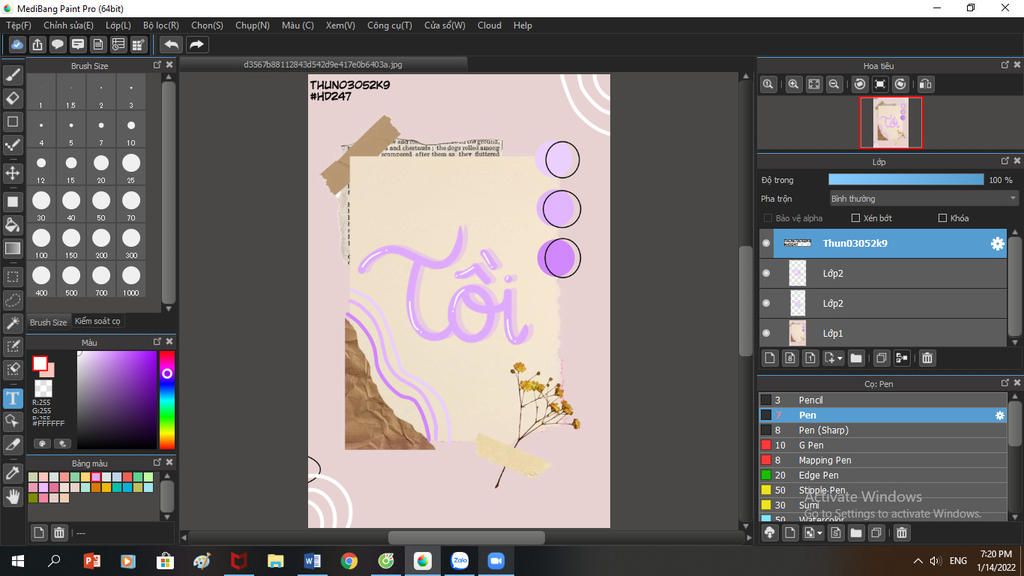Open the Help menu
Viewport: 1024px width, 576px height.
[x=522, y=25]
